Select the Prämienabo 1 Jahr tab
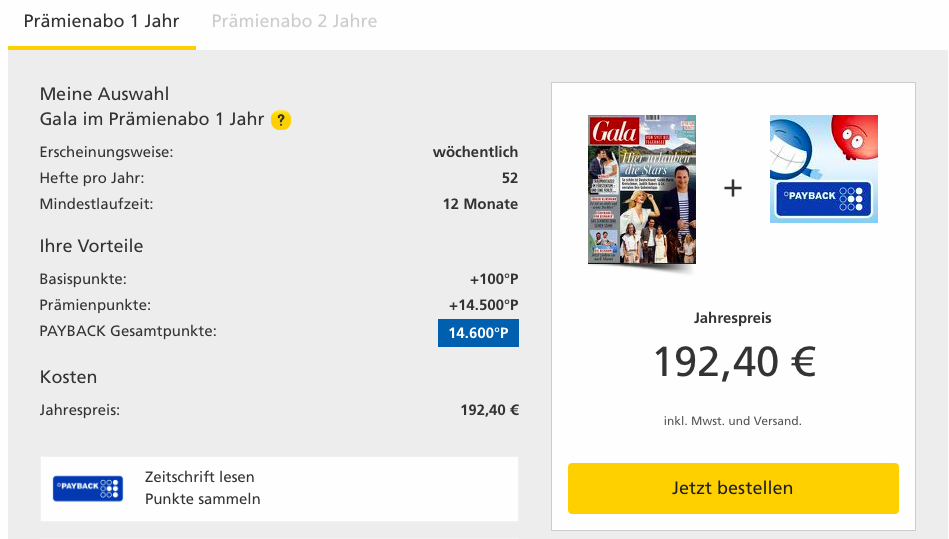949x539 pixels. pos(101,21)
